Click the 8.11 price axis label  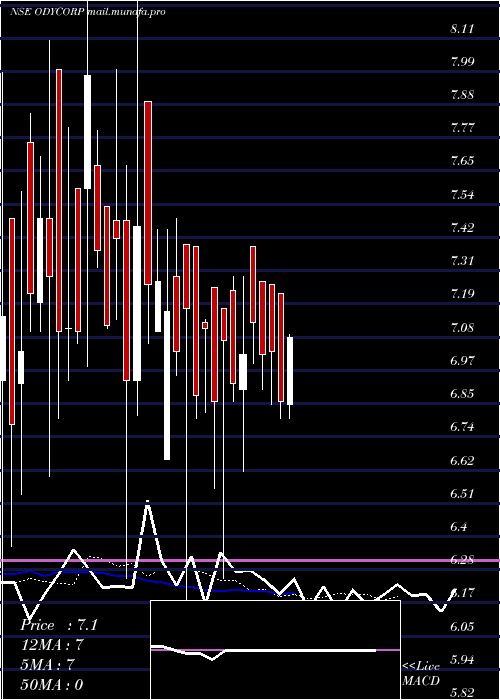462,29
